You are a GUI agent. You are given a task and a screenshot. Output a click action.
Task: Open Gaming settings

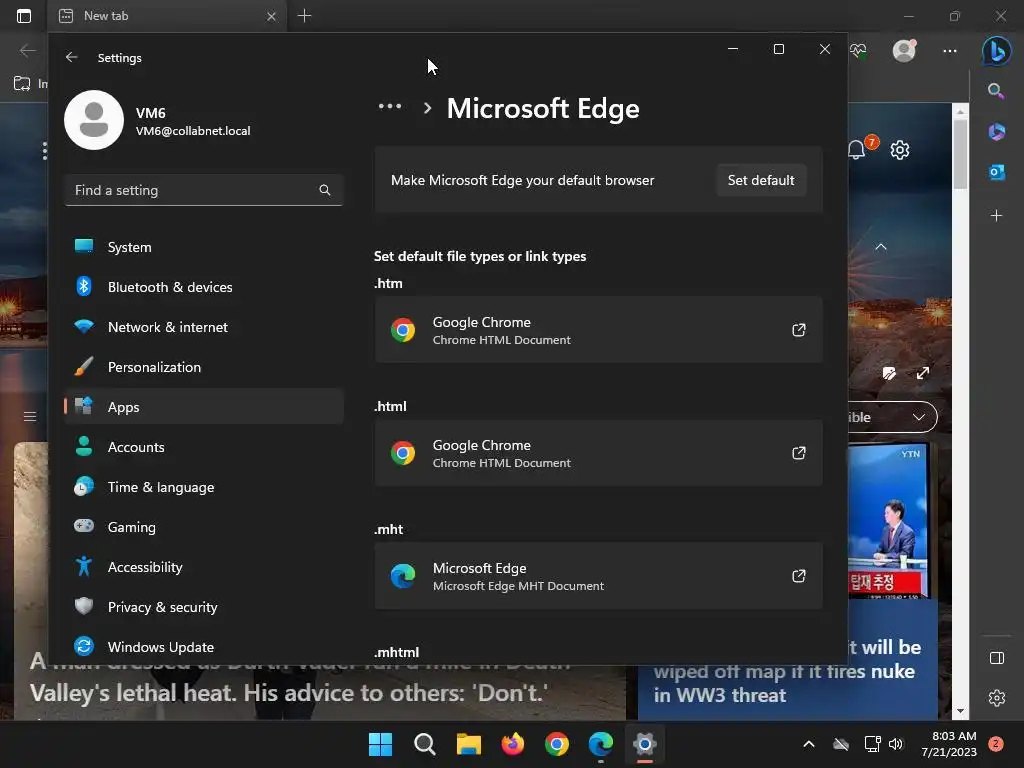(204, 527)
